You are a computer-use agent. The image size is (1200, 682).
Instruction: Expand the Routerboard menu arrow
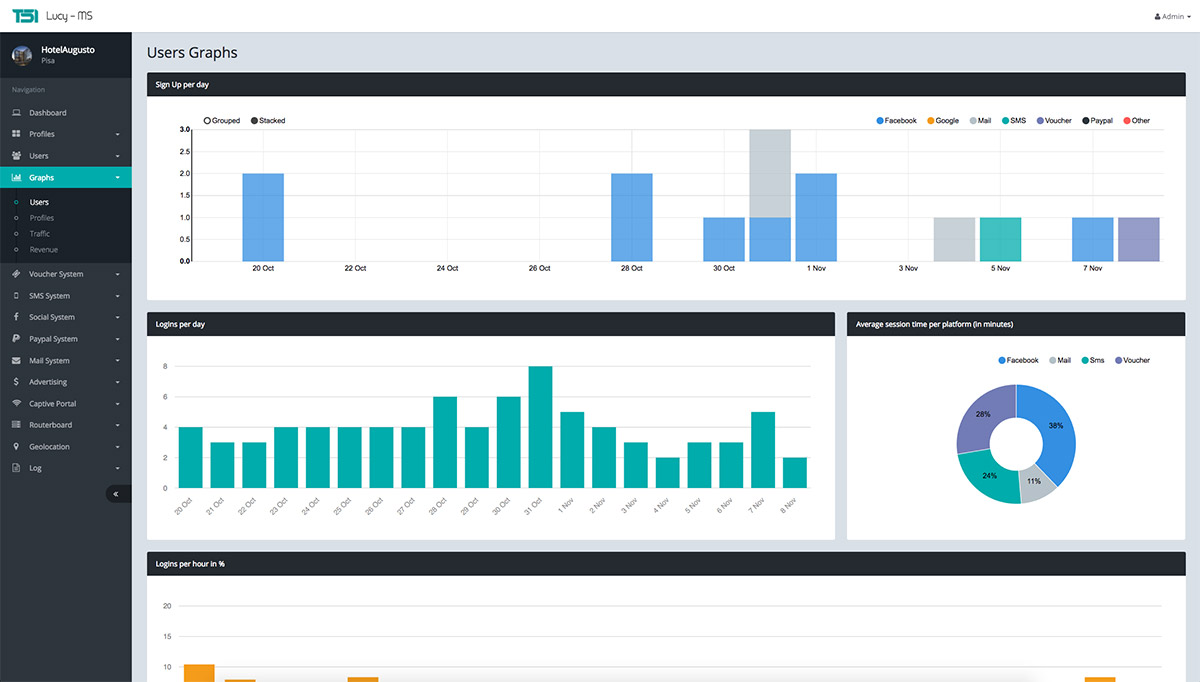117,426
